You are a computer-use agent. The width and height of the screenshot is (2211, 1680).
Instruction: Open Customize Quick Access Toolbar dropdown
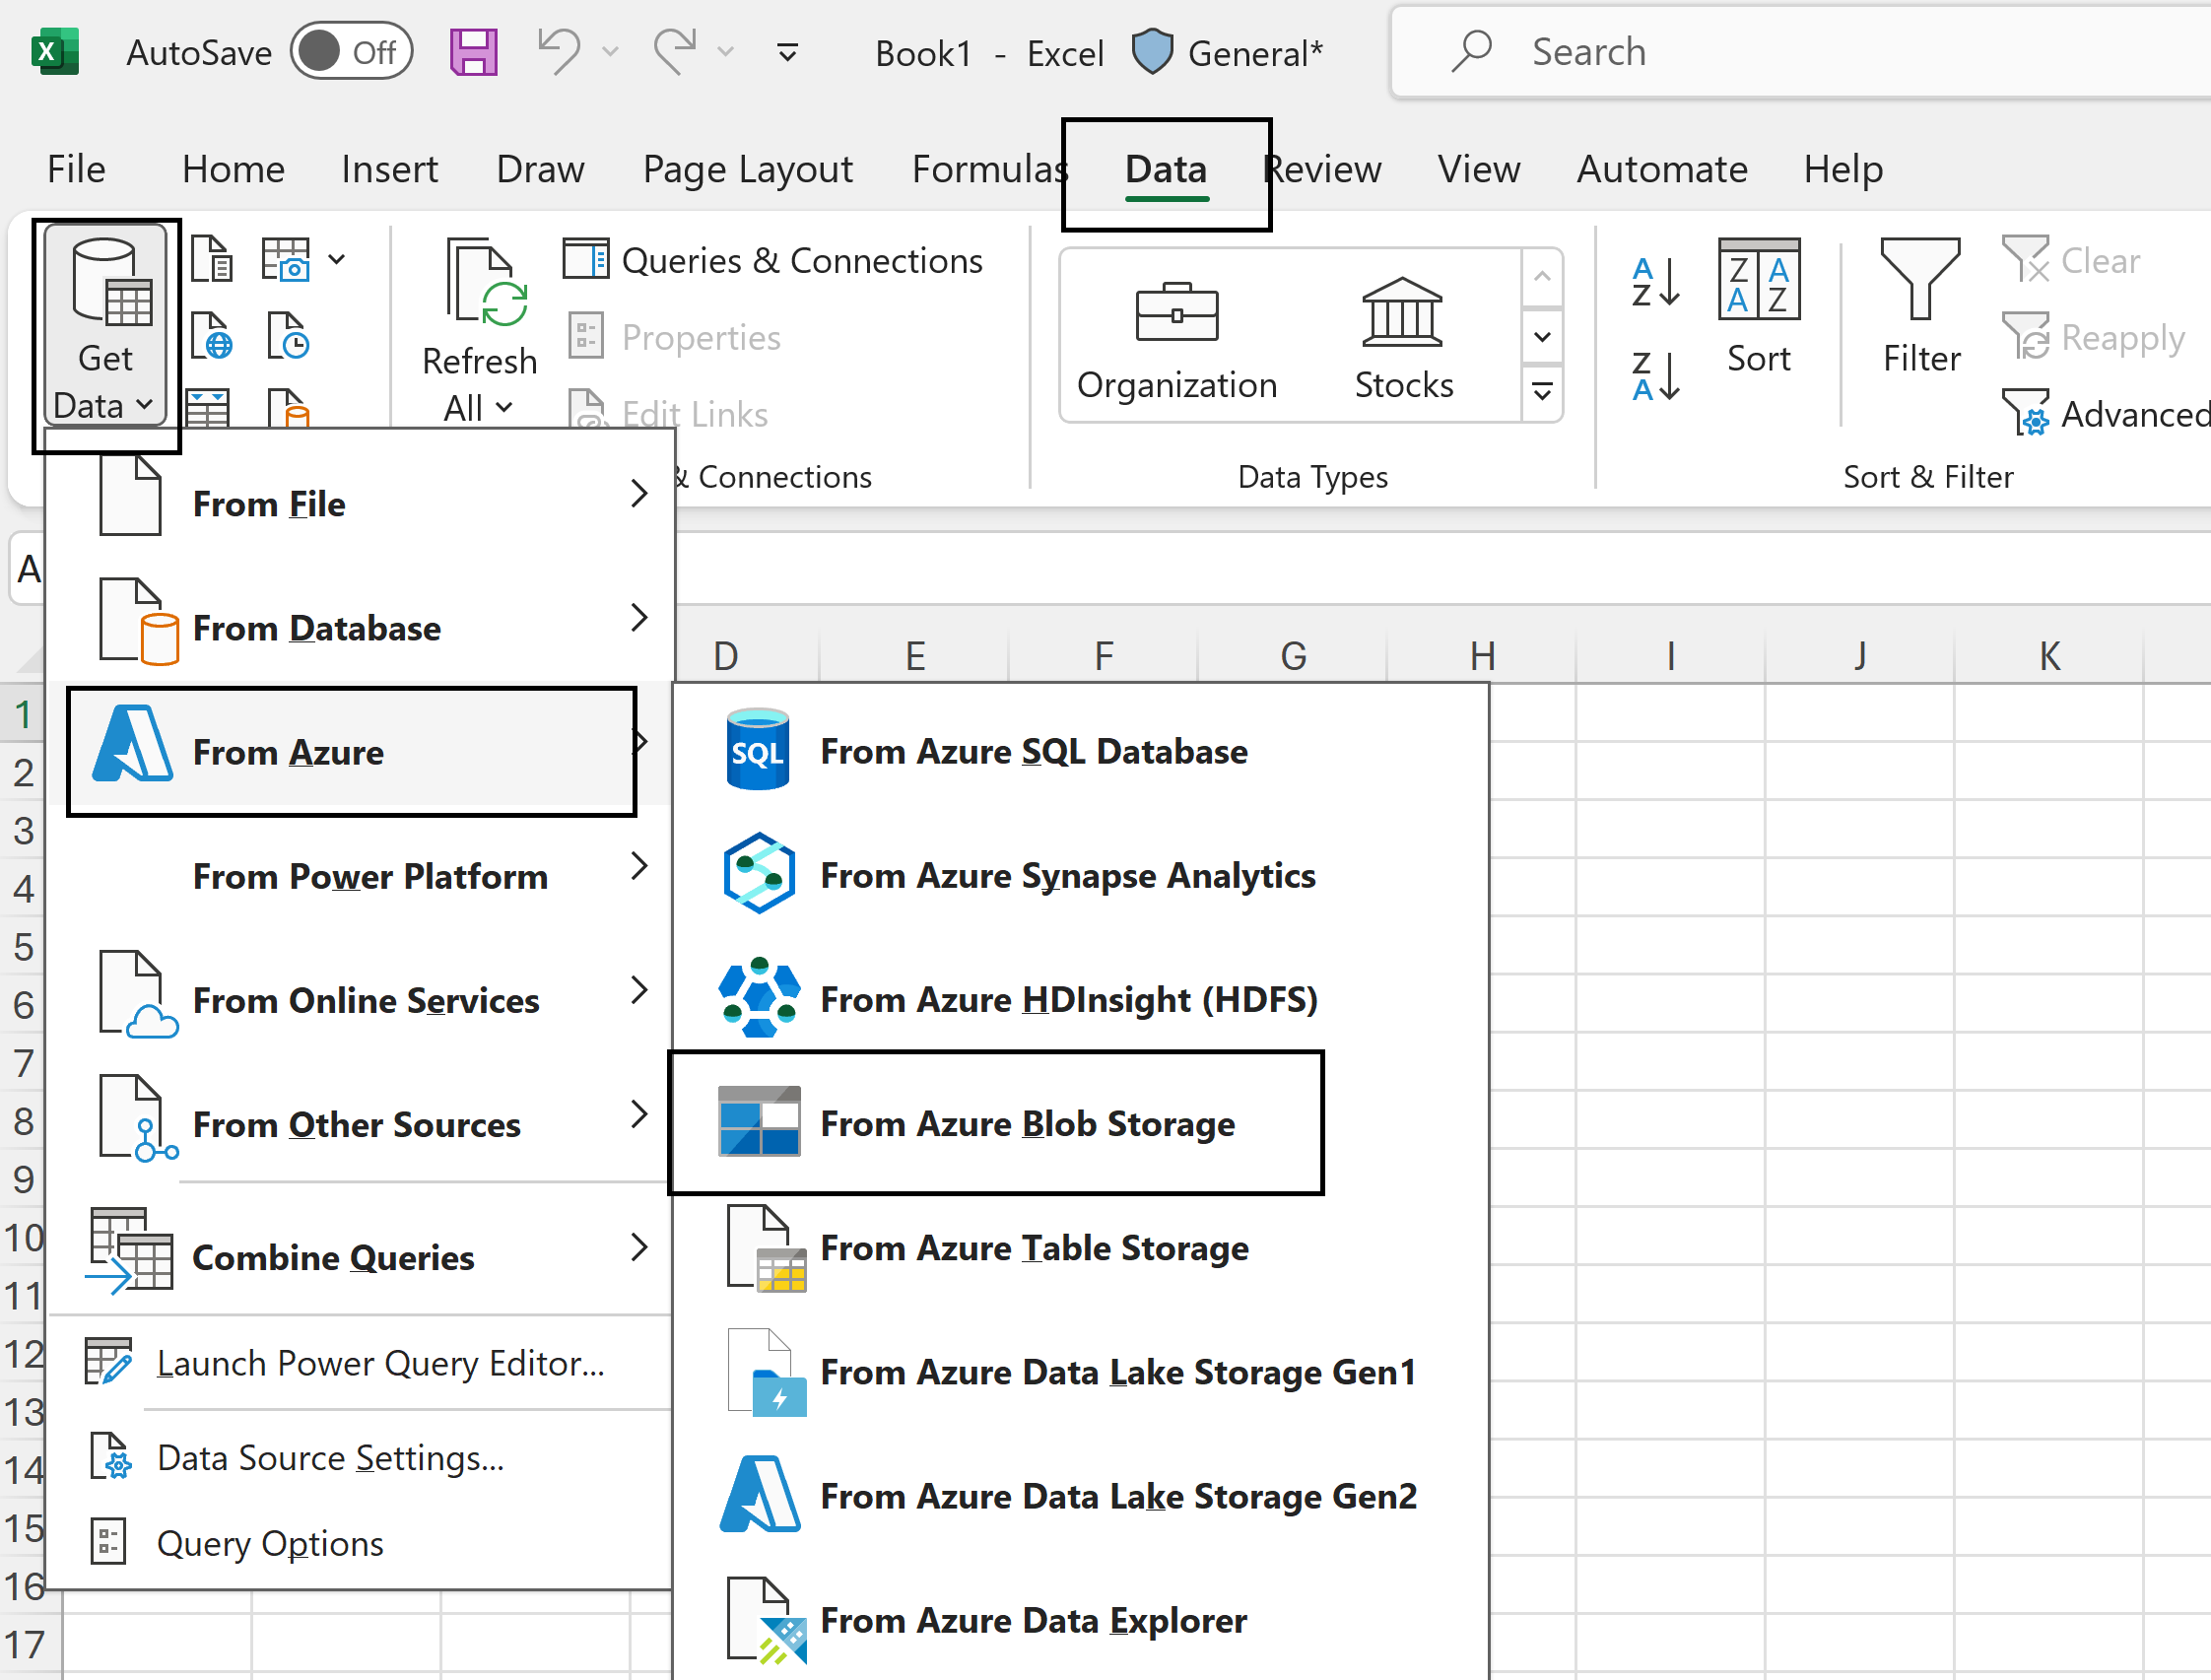pyautogui.click(x=788, y=52)
